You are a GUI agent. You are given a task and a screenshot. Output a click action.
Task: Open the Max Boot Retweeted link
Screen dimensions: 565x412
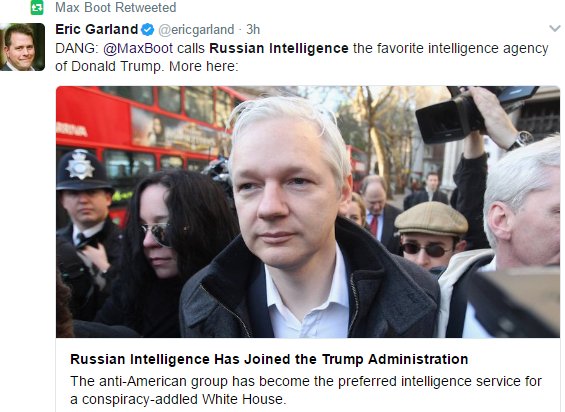pos(115,7)
